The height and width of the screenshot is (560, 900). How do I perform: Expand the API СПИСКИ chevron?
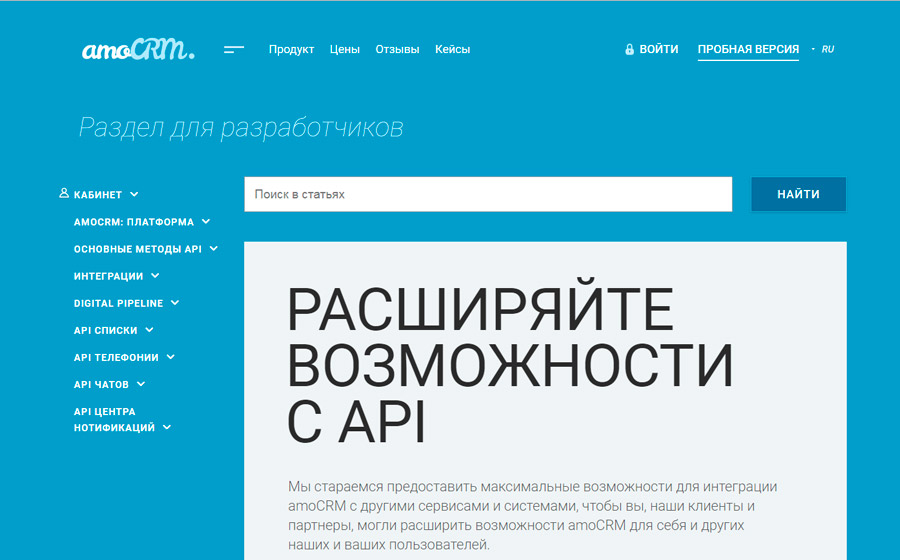click(149, 330)
